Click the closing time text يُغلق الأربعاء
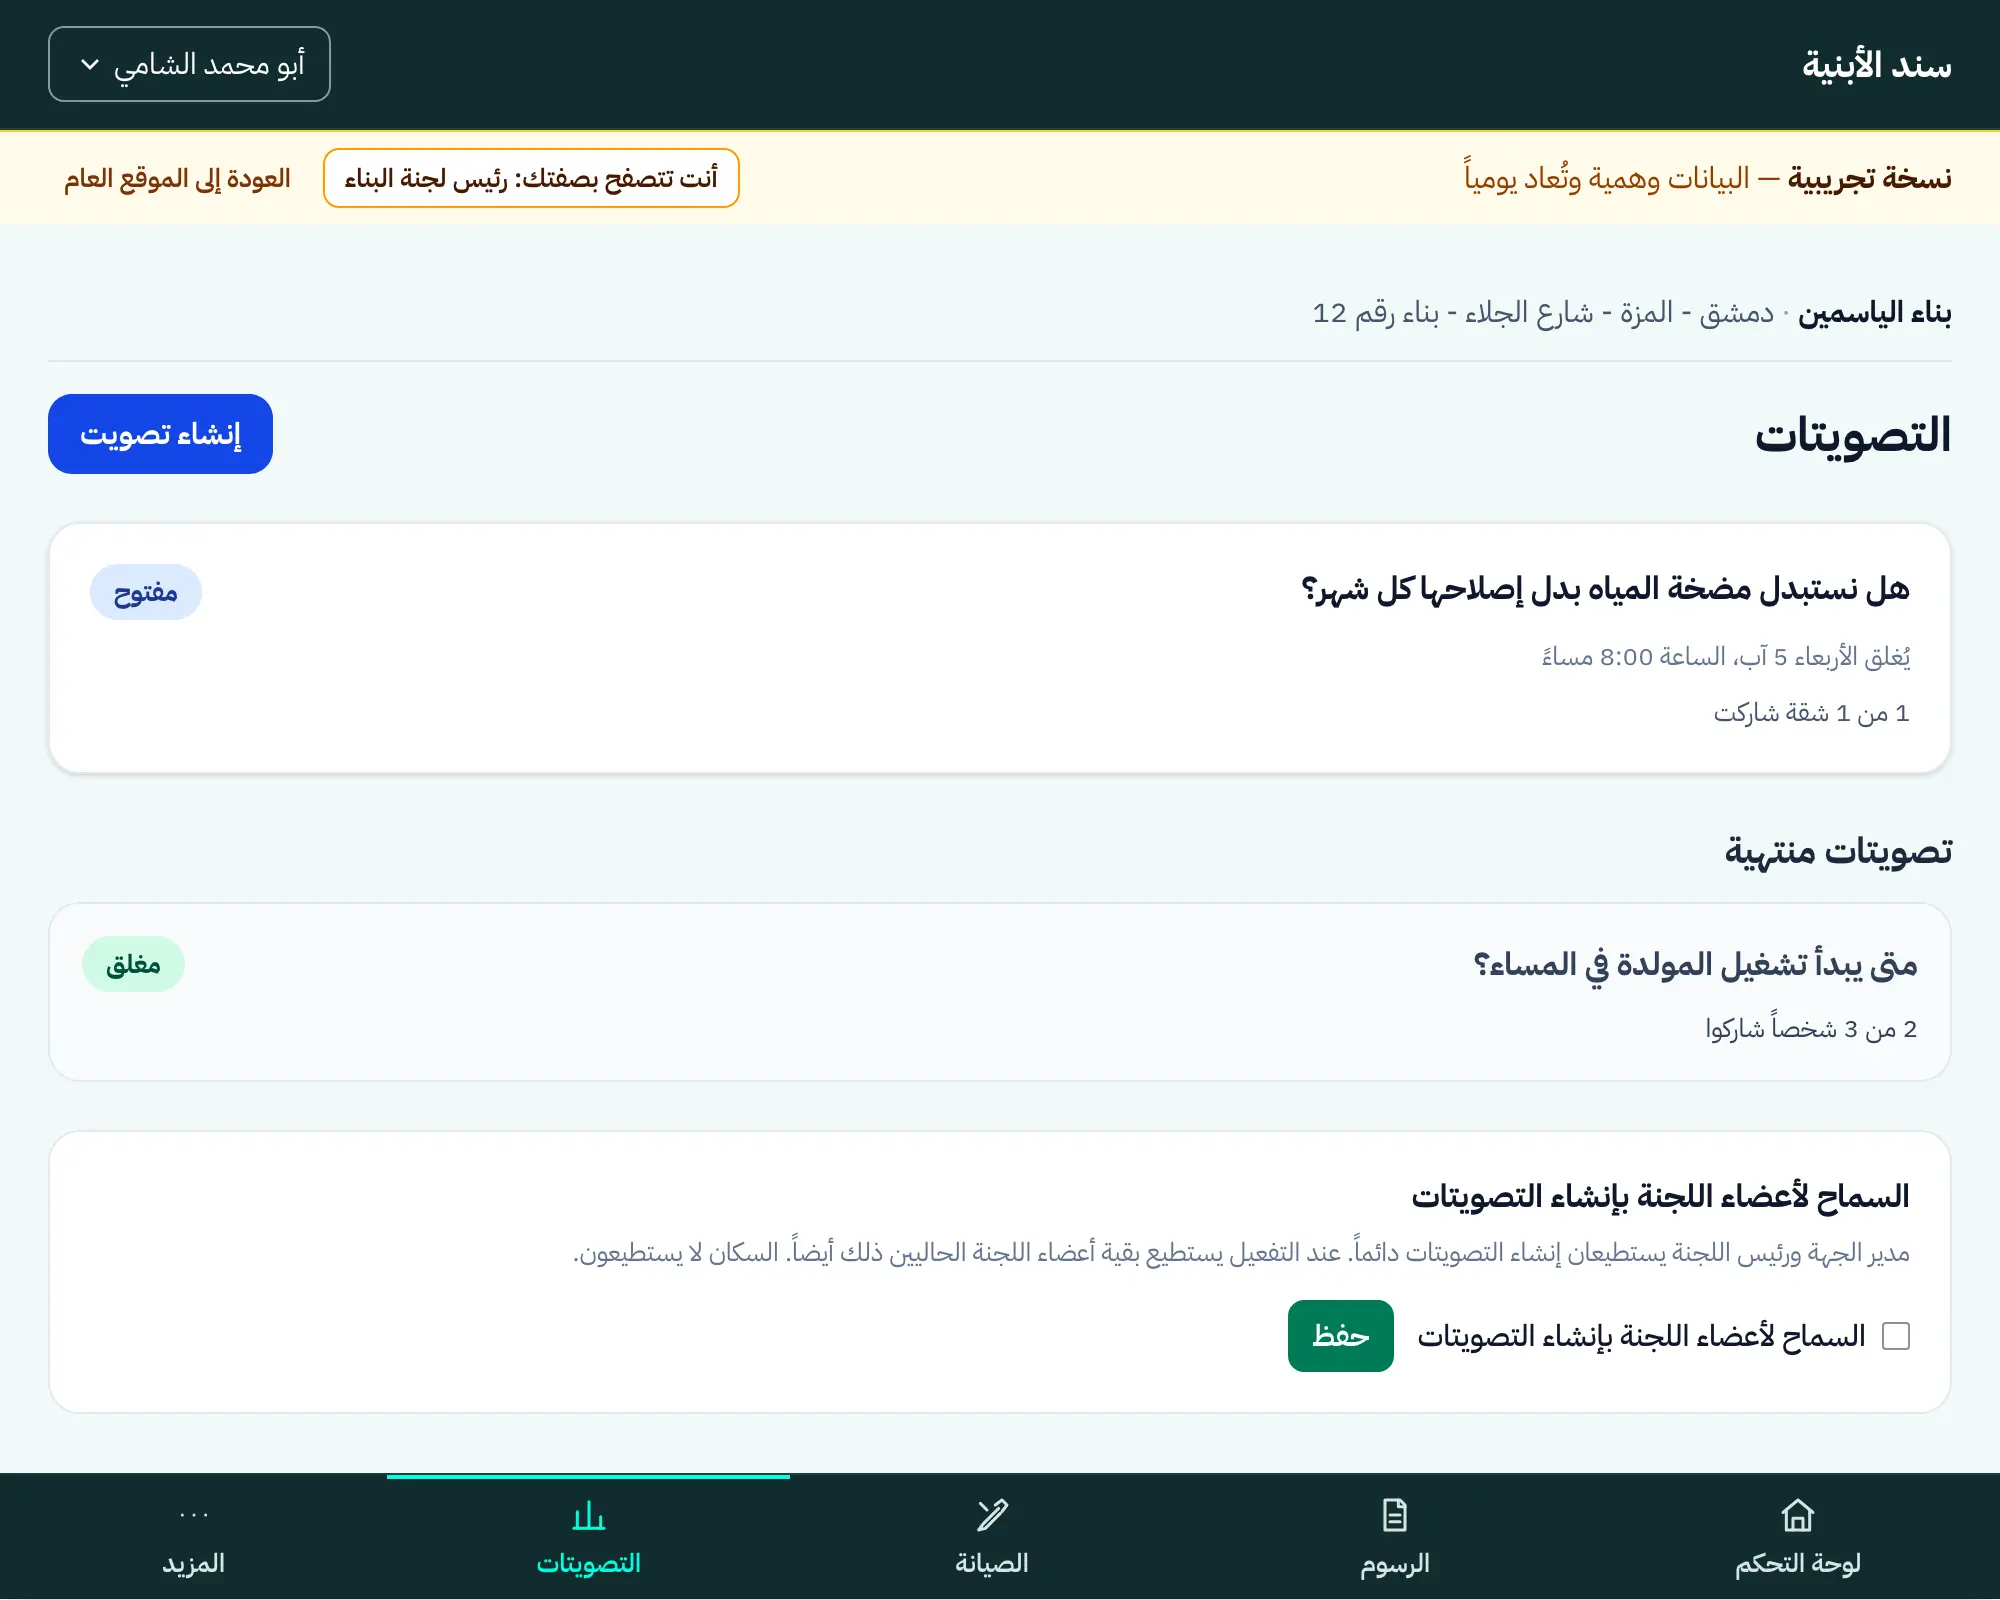 1726,657
